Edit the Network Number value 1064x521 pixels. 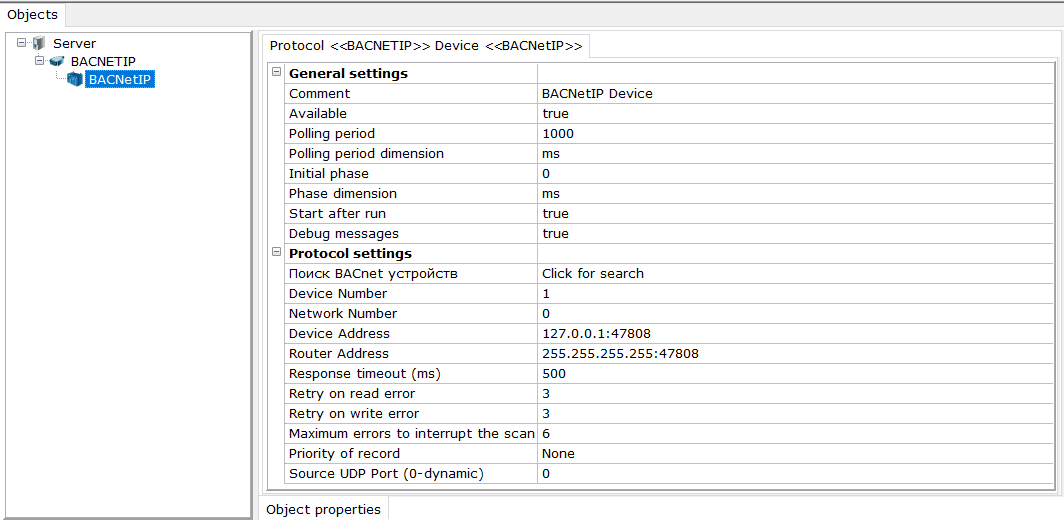point(795,314)
